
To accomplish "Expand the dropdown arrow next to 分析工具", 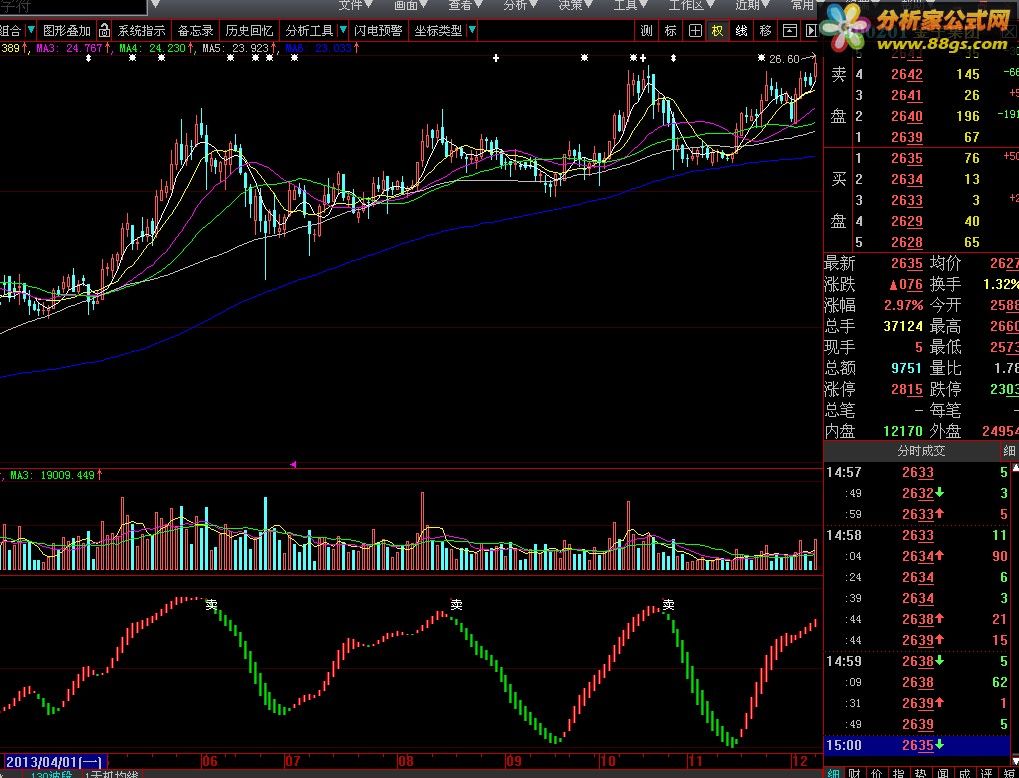I will coord(342,30).
